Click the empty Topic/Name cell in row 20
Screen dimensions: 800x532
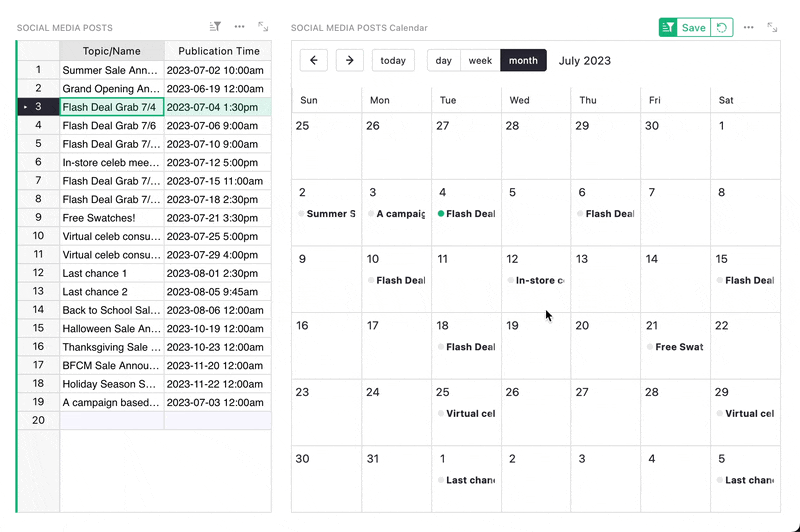tap(111, 421)
